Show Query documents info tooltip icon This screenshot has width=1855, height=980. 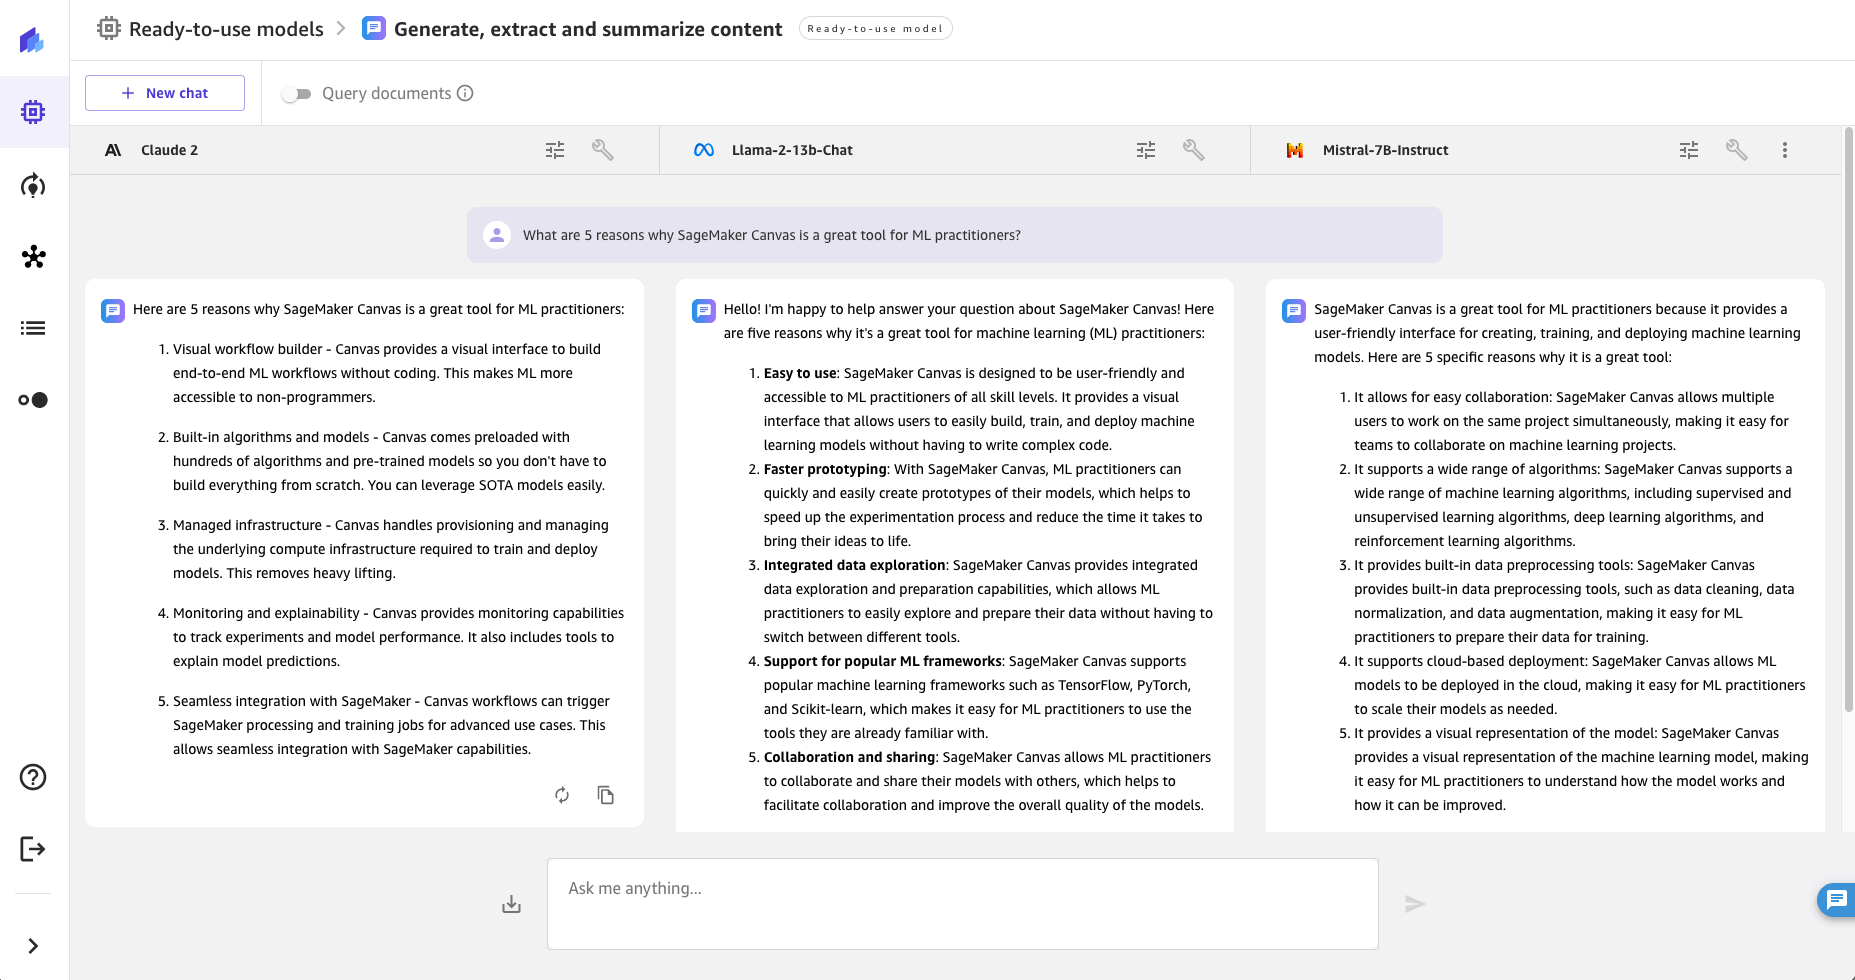pyautogui.click(x=465, y=93)
